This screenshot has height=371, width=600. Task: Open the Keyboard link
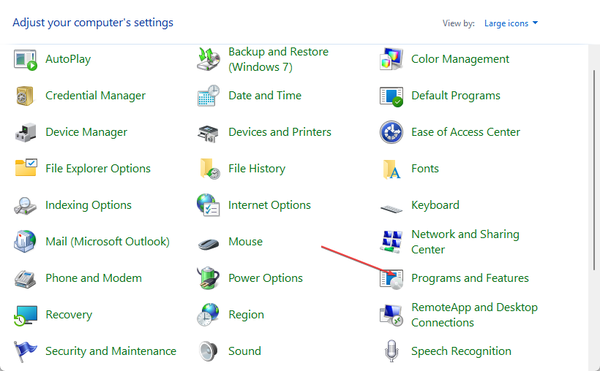click(435, 205)
